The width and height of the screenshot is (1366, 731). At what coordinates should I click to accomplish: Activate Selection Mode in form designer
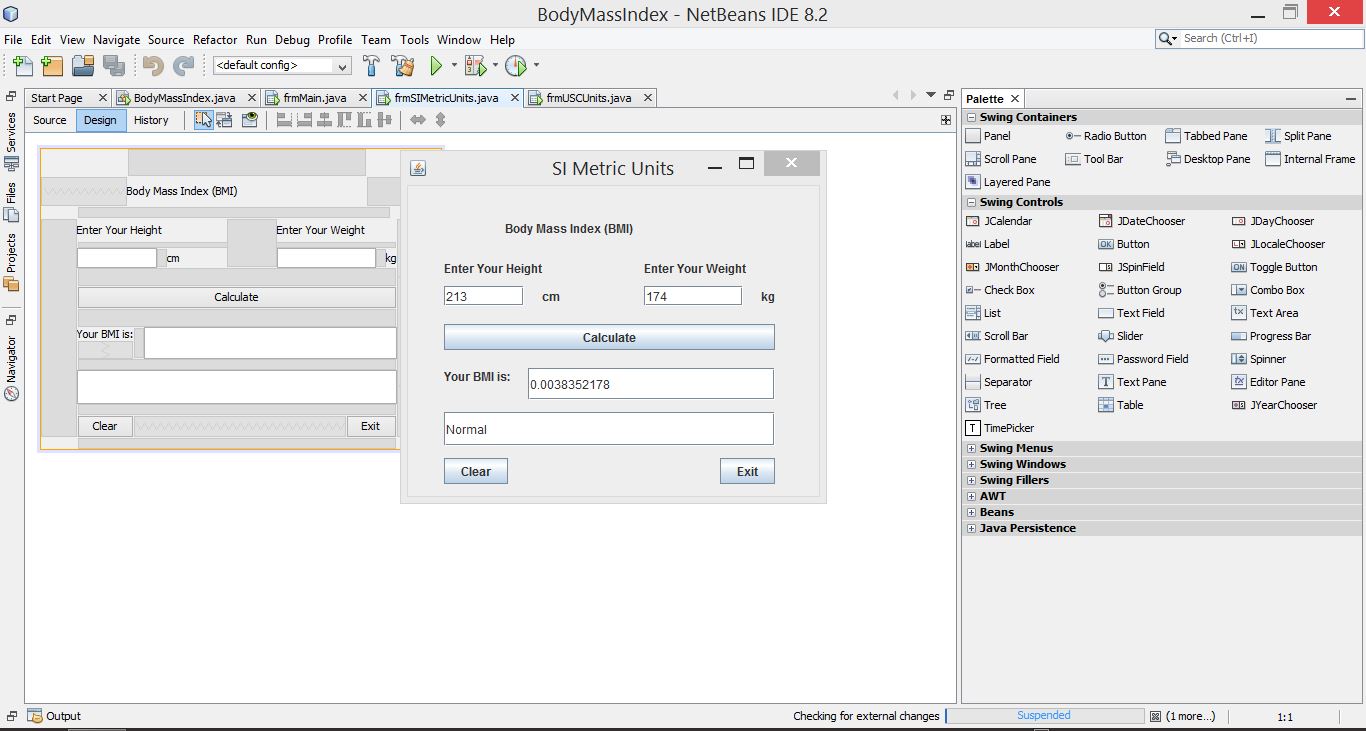click(x=204, y=120)
